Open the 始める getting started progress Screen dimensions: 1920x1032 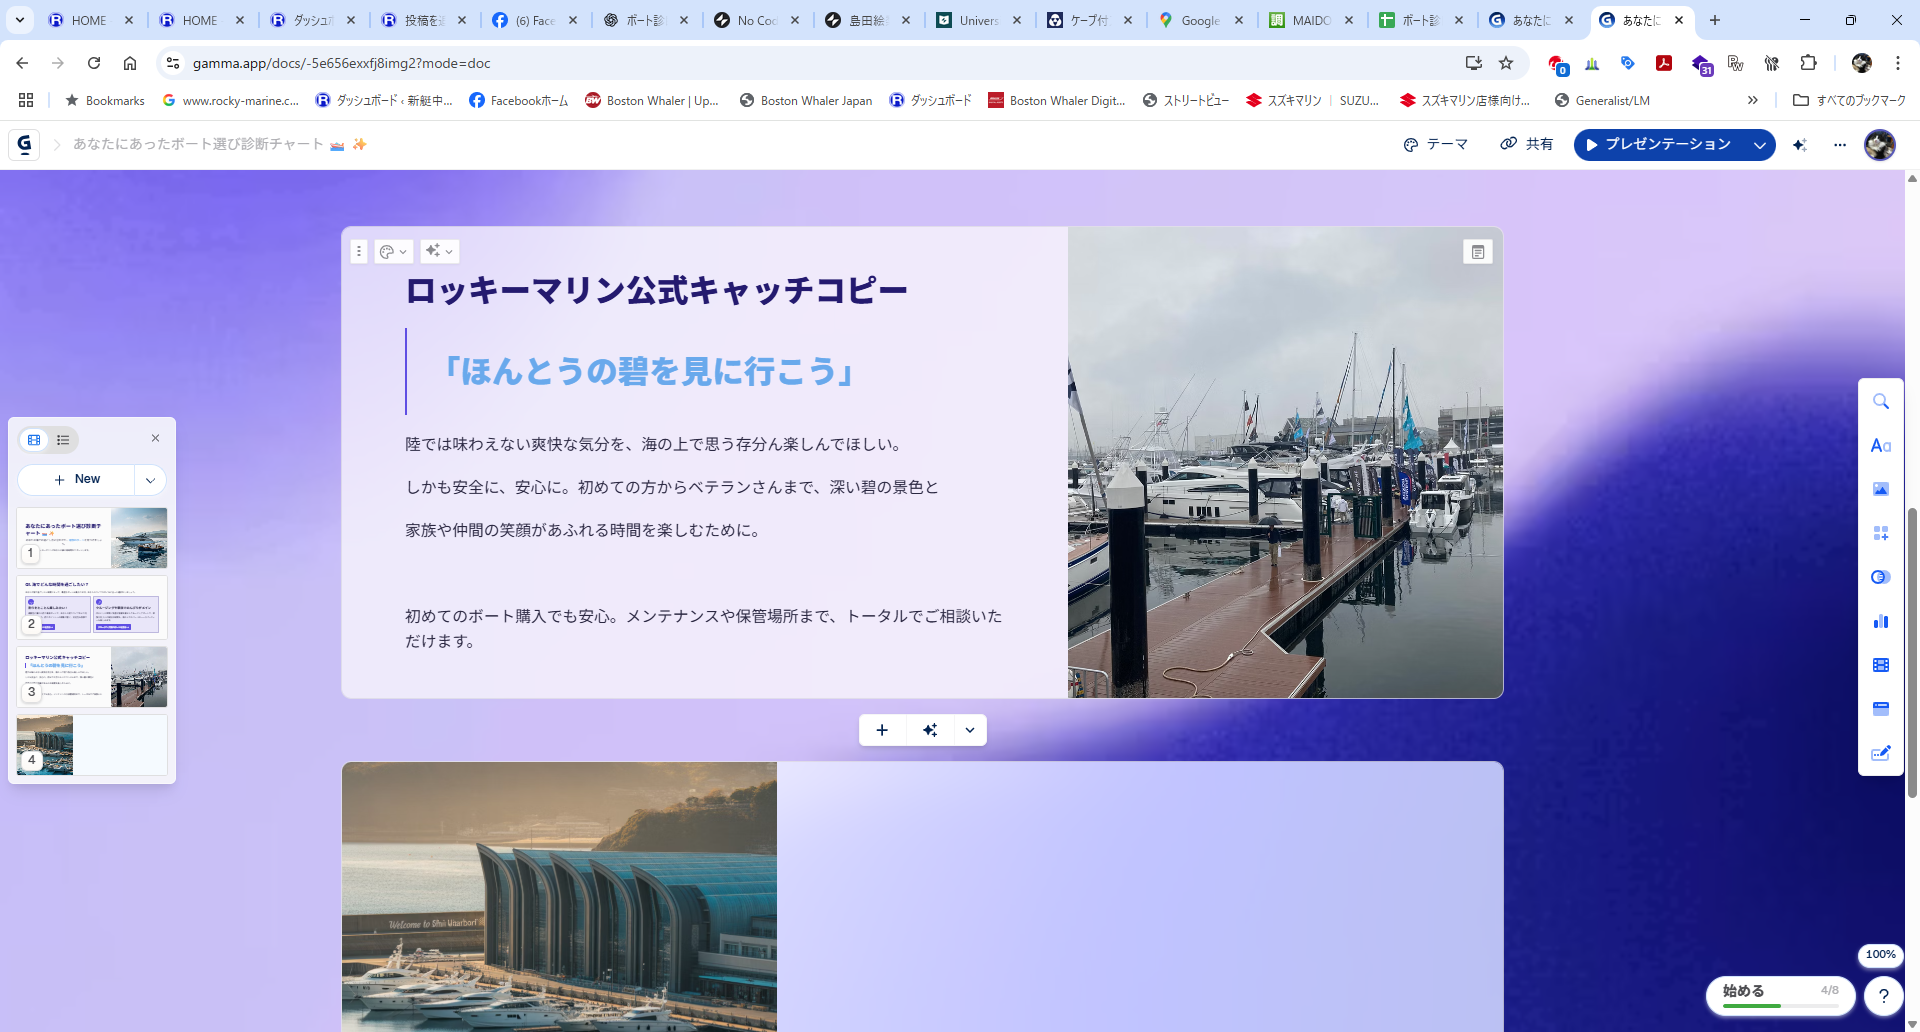(x=1780, y=995)
